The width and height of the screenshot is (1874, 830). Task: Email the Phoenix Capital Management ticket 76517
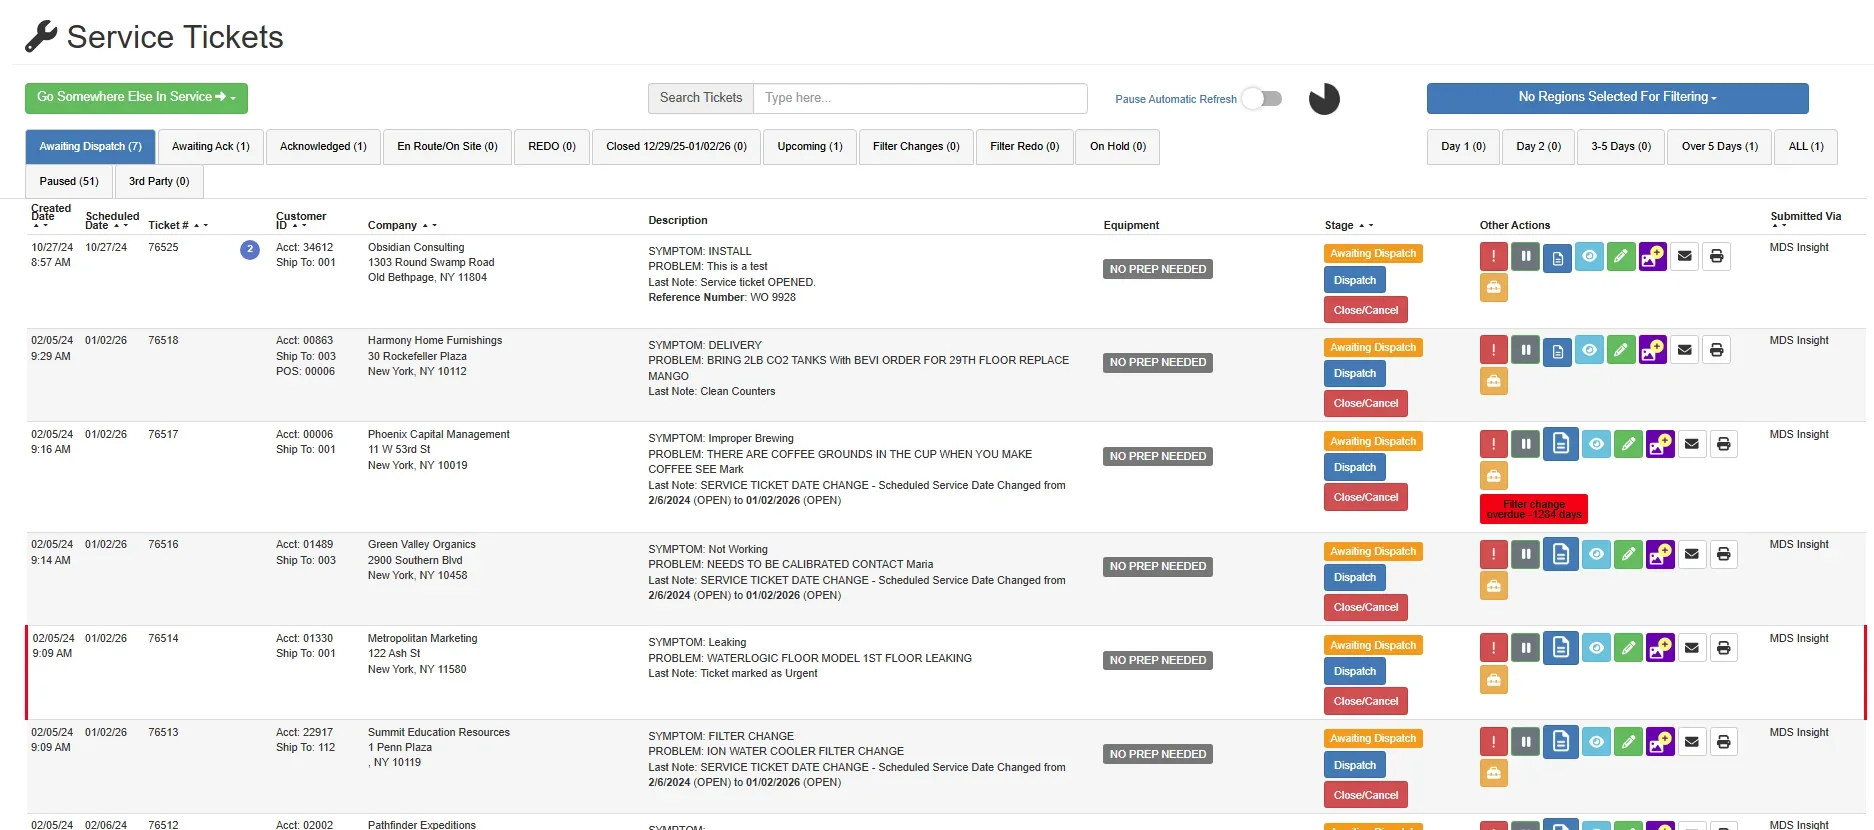coord(1692,444)
